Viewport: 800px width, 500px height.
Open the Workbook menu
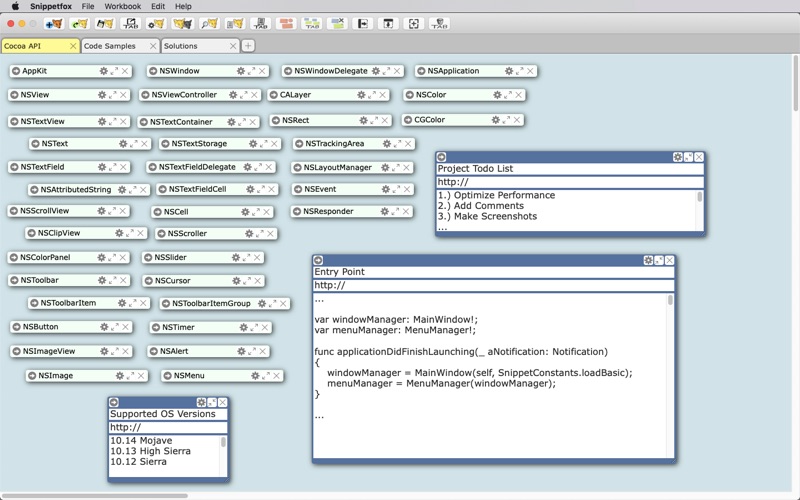point(122,6)
